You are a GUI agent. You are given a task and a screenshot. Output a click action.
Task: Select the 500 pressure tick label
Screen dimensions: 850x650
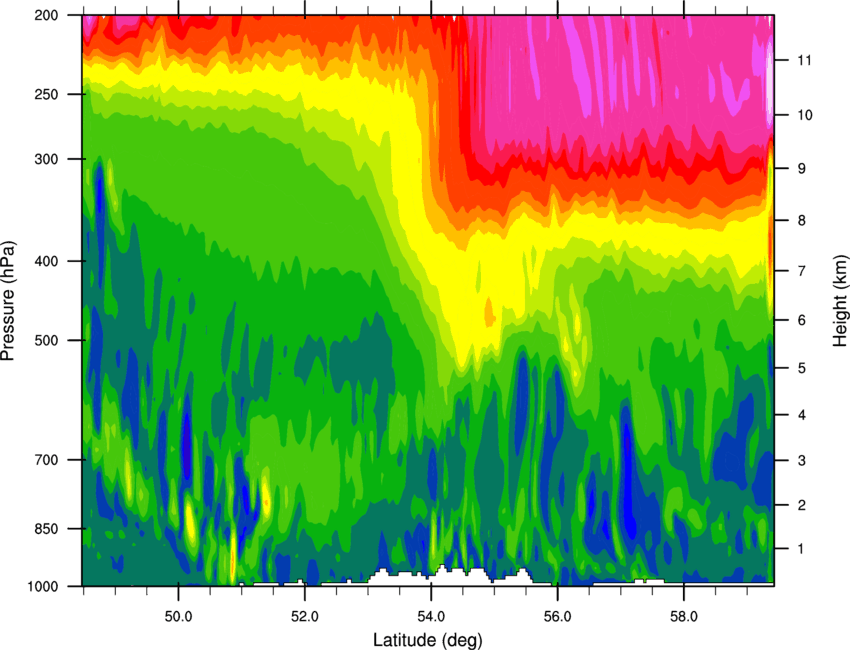[x=47, y=340]
